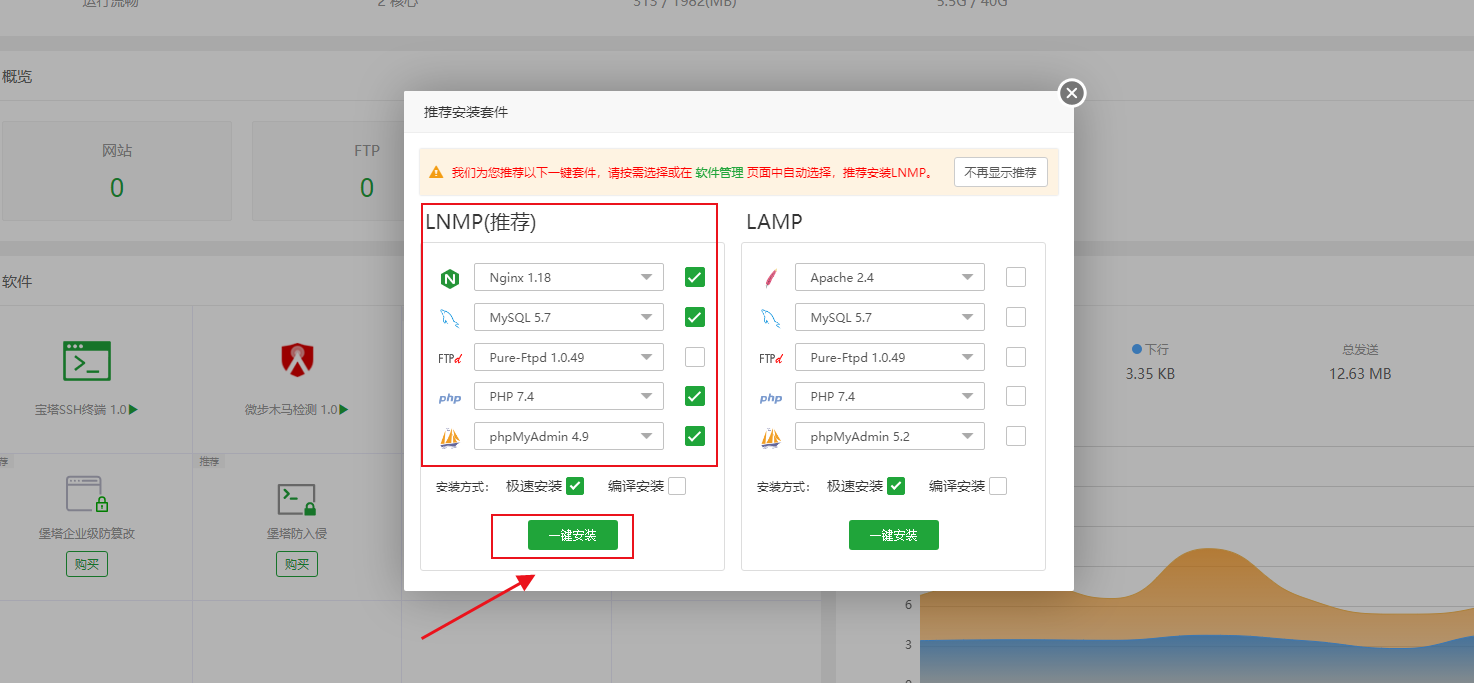Click 购买 under 堡塔企业级防篡改
Screen dimensions: 1474x683
pos(87,564)
